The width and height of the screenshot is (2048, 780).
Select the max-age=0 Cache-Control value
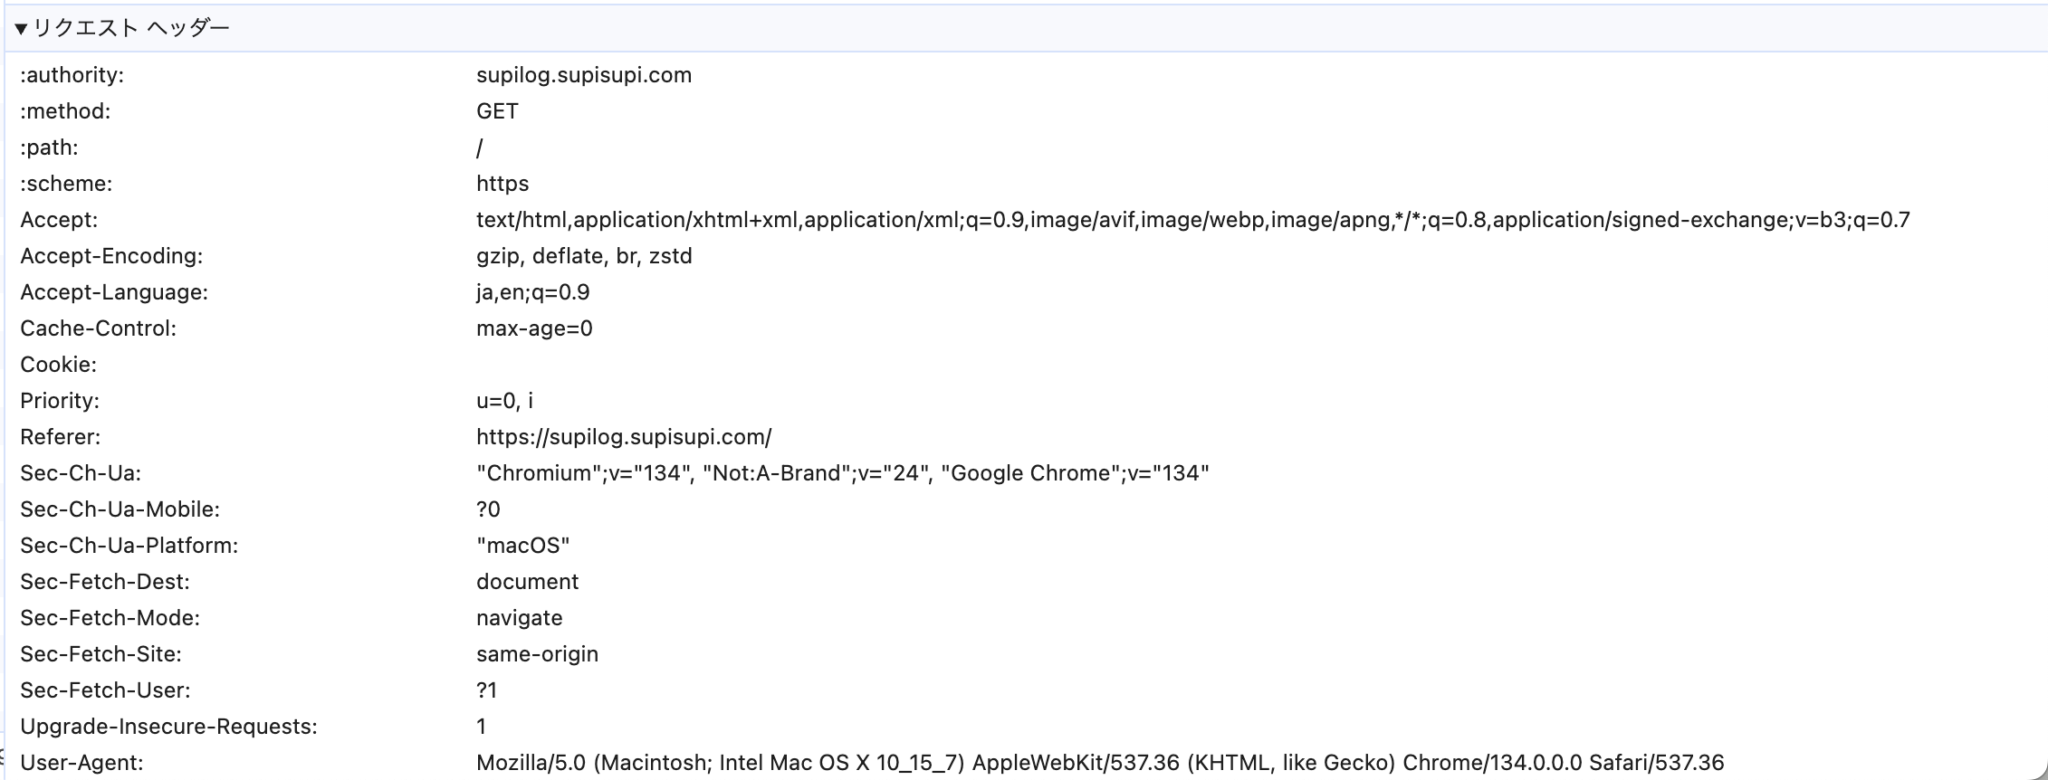[x=534, y=329]
